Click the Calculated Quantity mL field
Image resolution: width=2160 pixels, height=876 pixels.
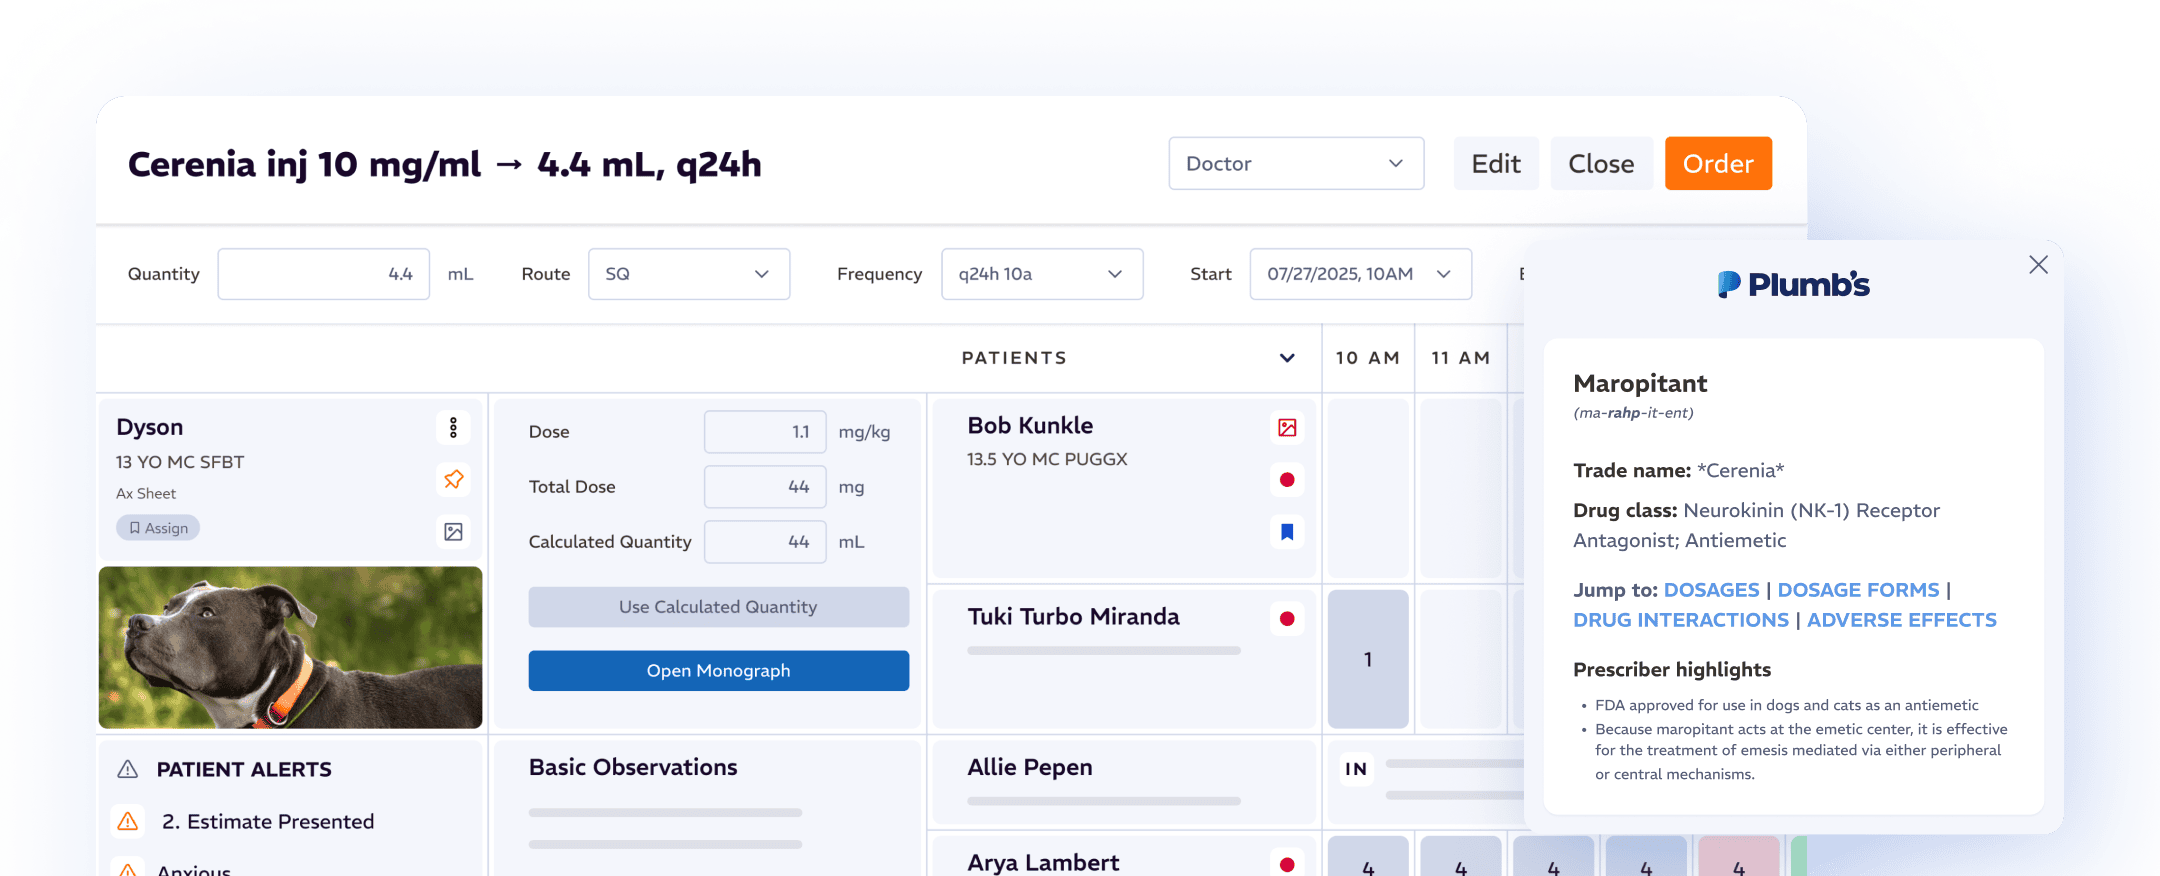[765, 542]
